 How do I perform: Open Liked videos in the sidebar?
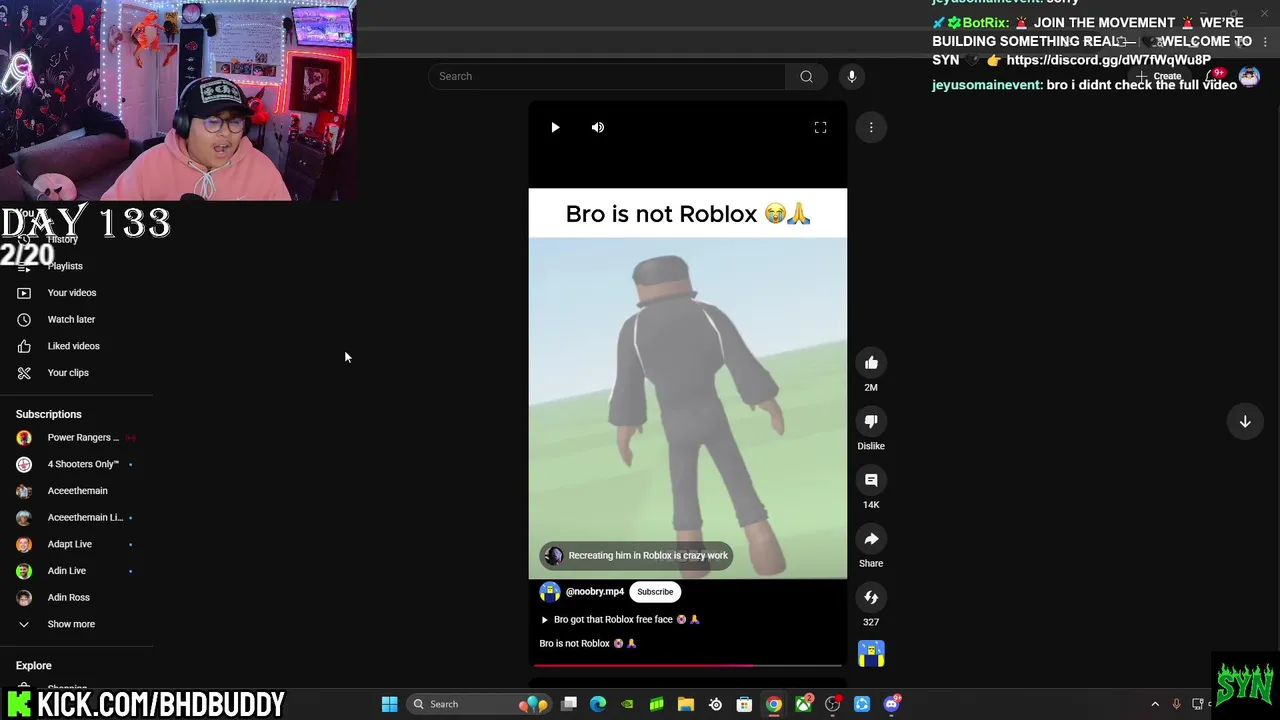click(x=76, y=346)
